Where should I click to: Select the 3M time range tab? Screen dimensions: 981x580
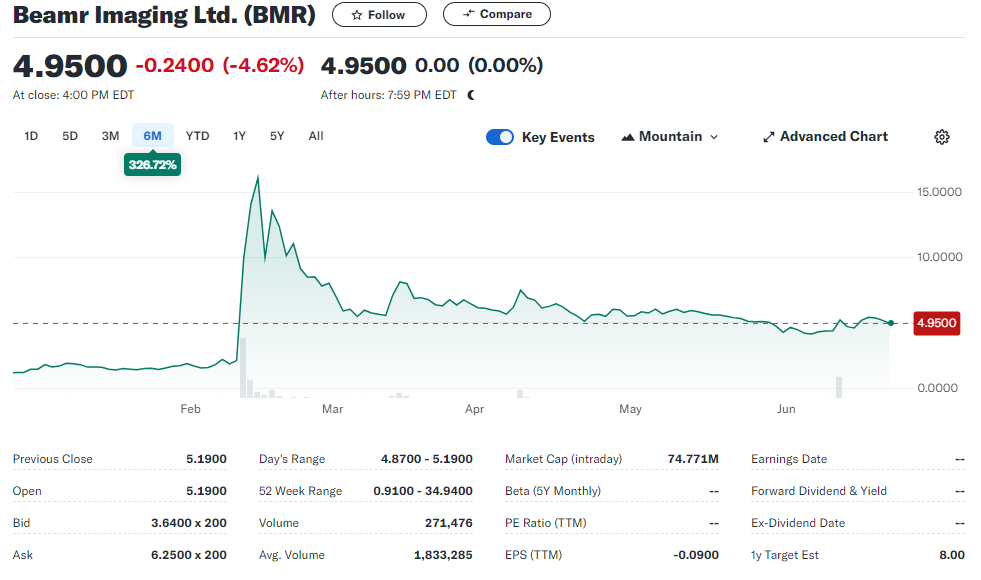coord(110,136)
